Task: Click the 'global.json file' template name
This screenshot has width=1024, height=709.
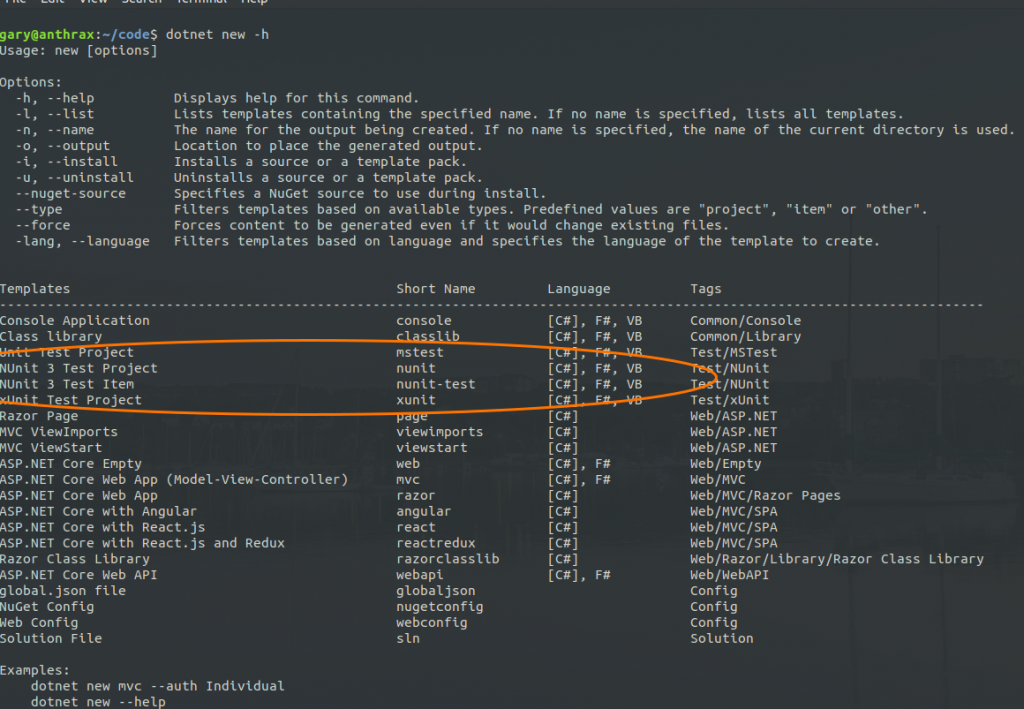Action: pos(63,591)
